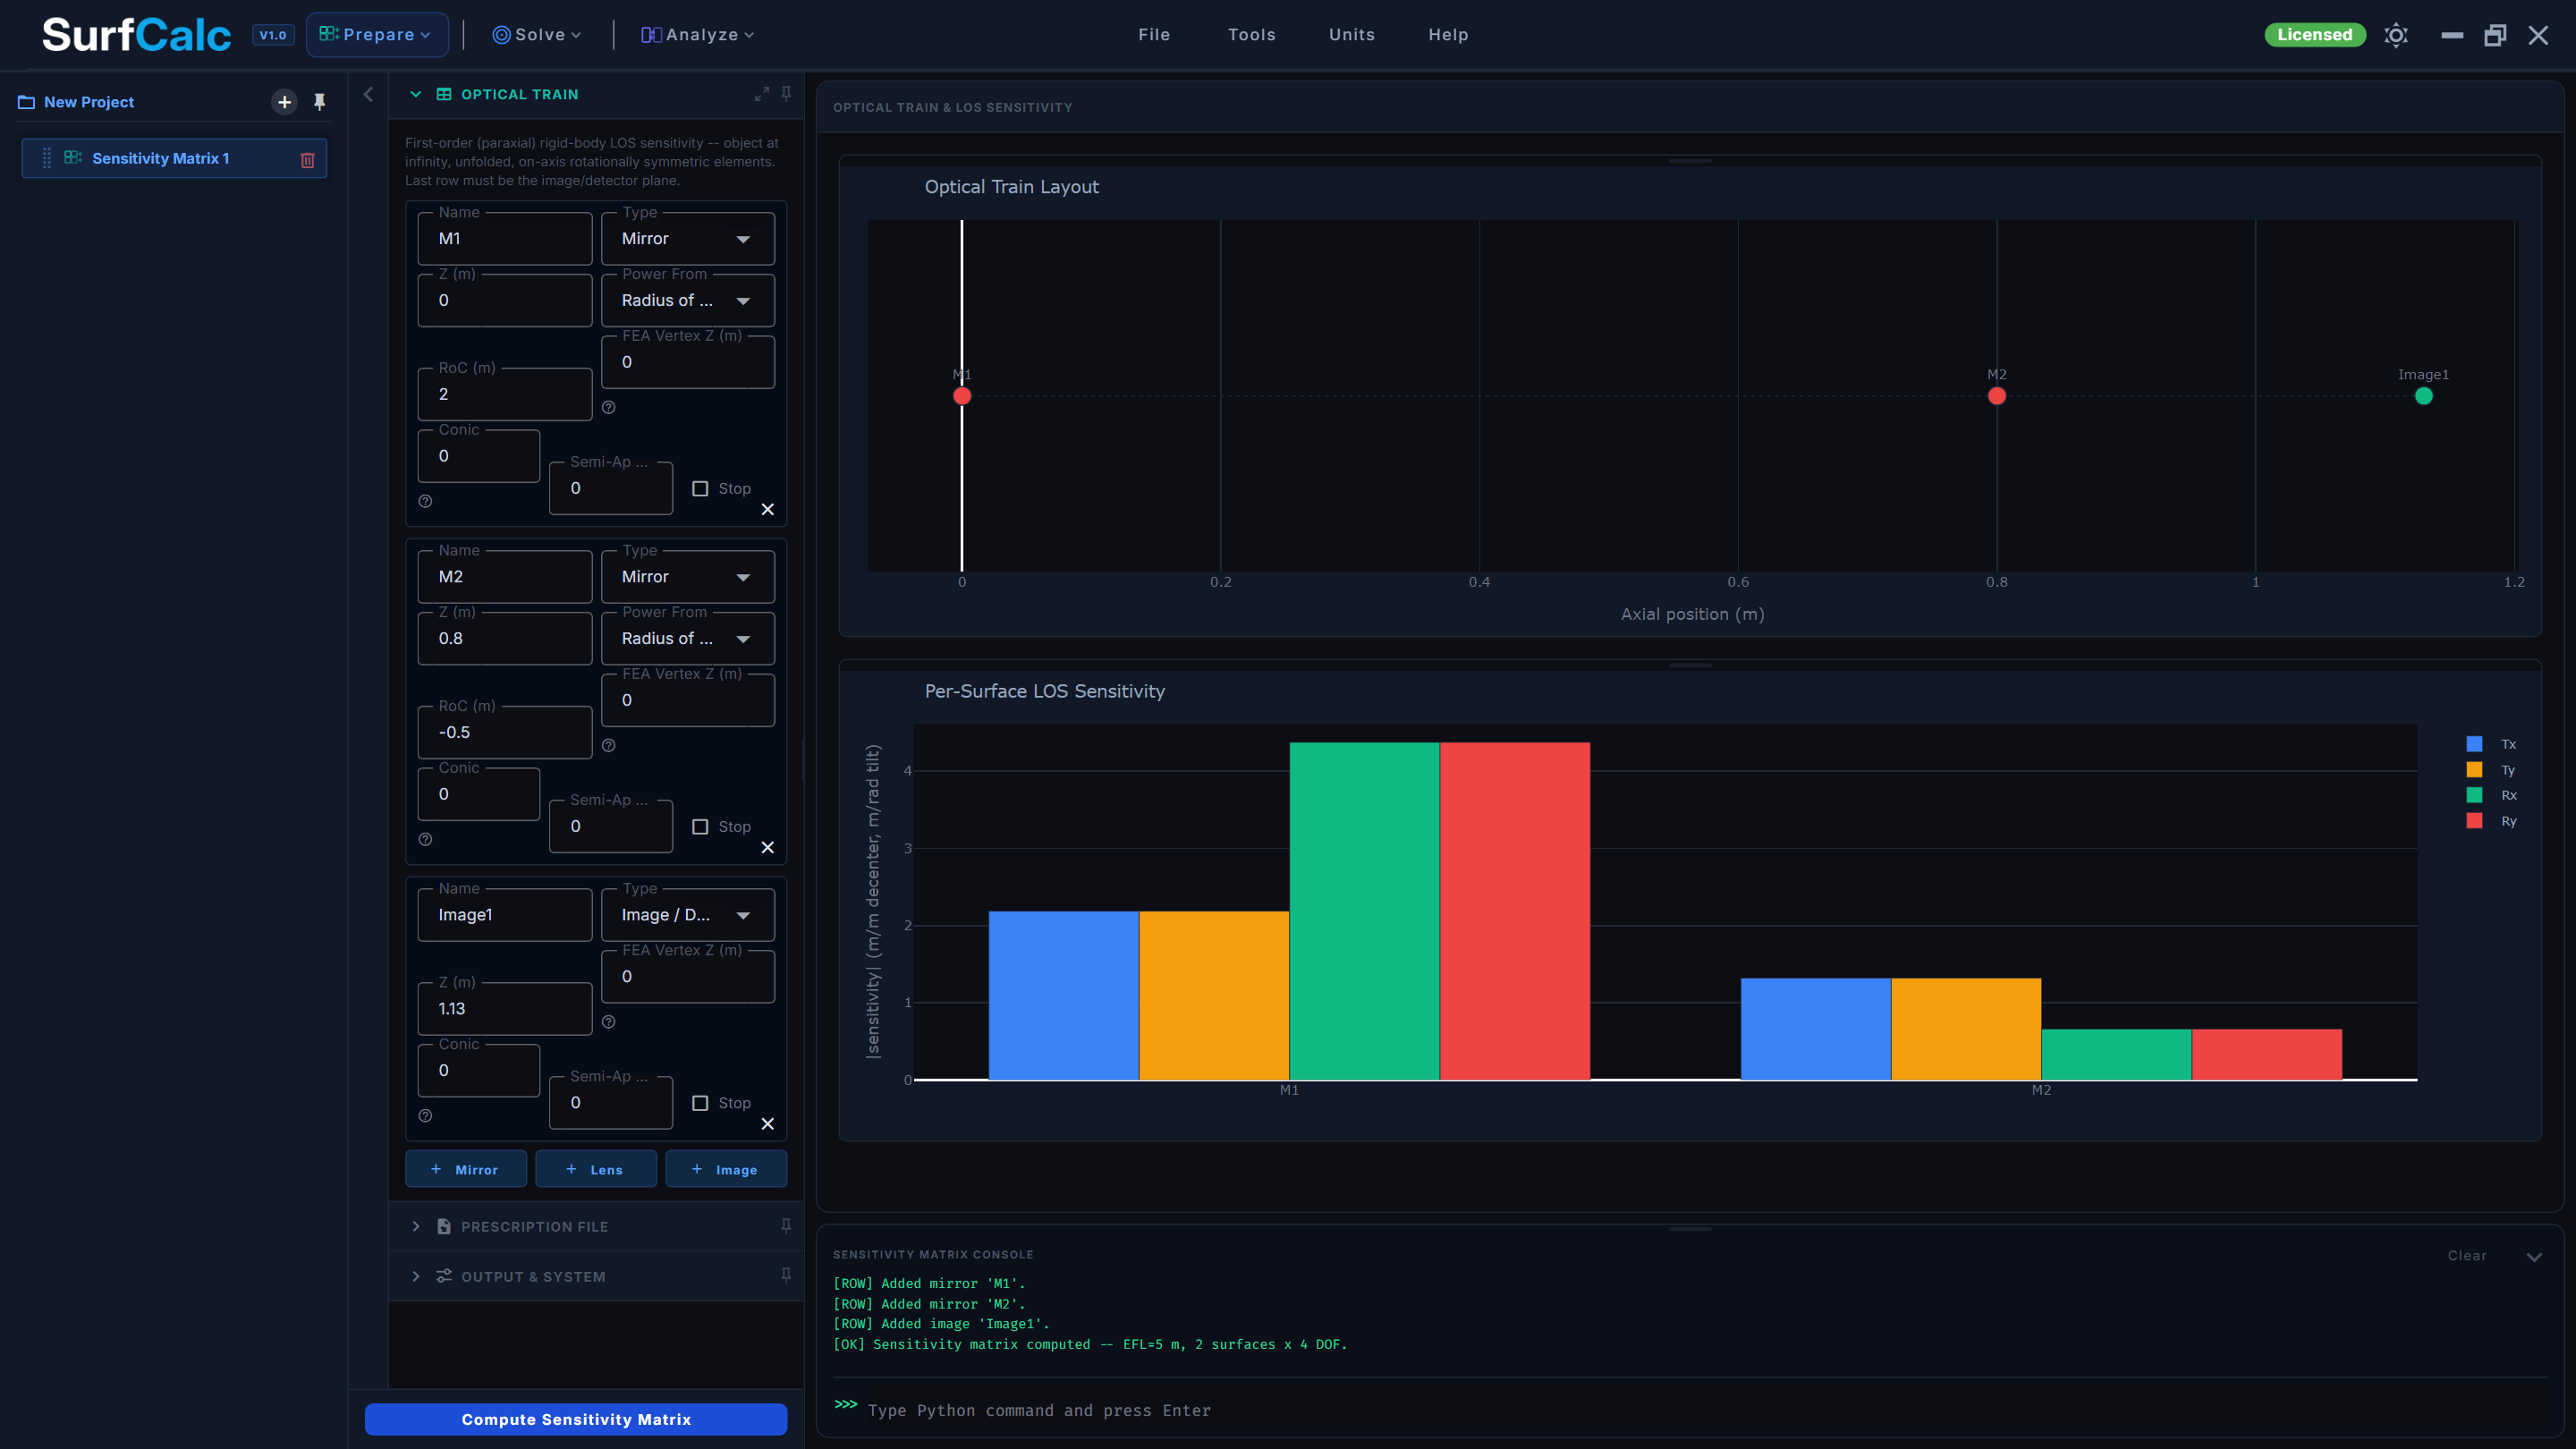Add a new project item with plus icon
Screen dimensions: 2576x1449
click(284, 102)
